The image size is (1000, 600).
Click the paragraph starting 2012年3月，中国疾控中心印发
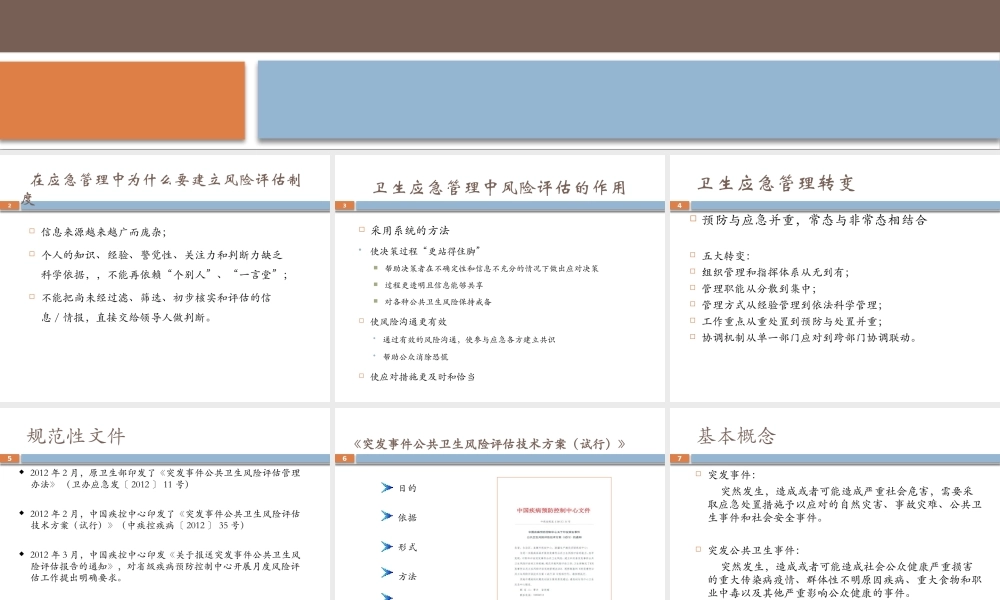(165, 566)
